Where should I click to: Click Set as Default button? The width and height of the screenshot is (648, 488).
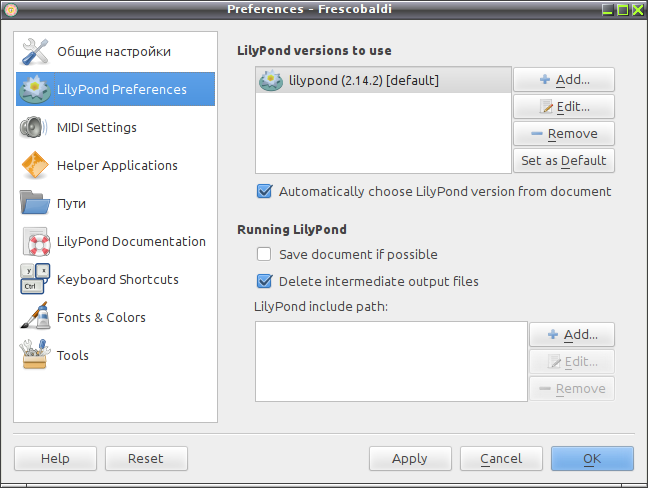pos(564,160)
